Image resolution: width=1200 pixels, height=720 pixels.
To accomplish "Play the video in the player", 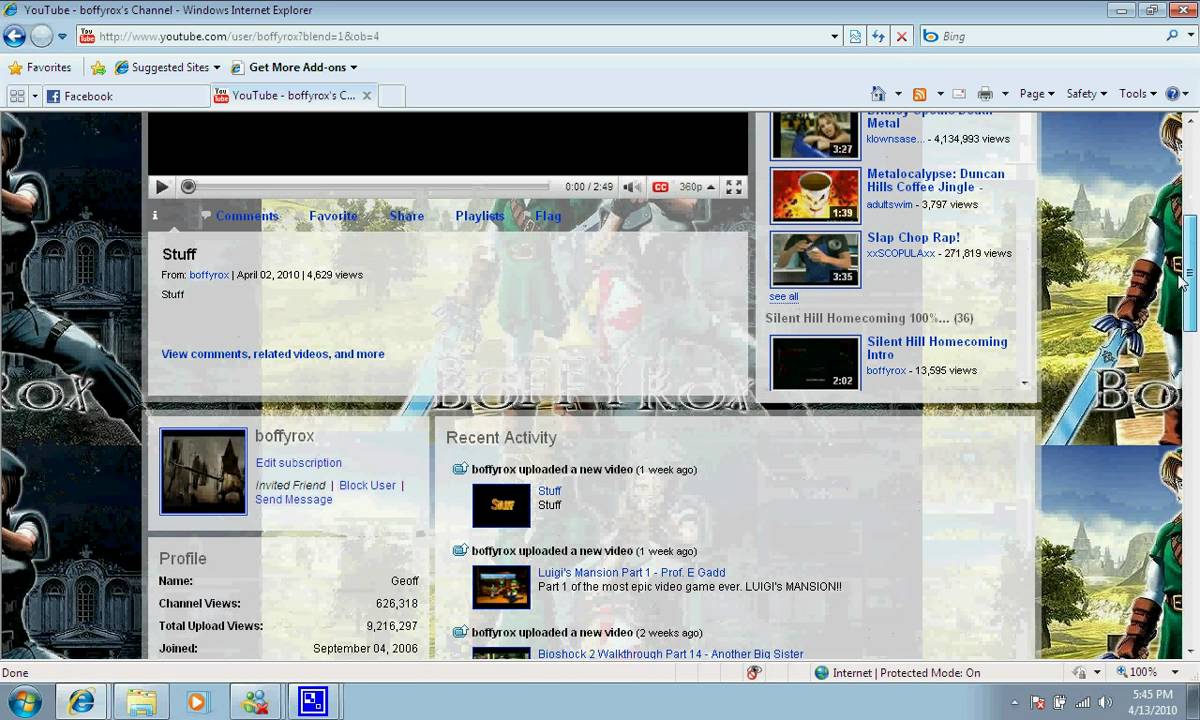I will tap(162, 187).
